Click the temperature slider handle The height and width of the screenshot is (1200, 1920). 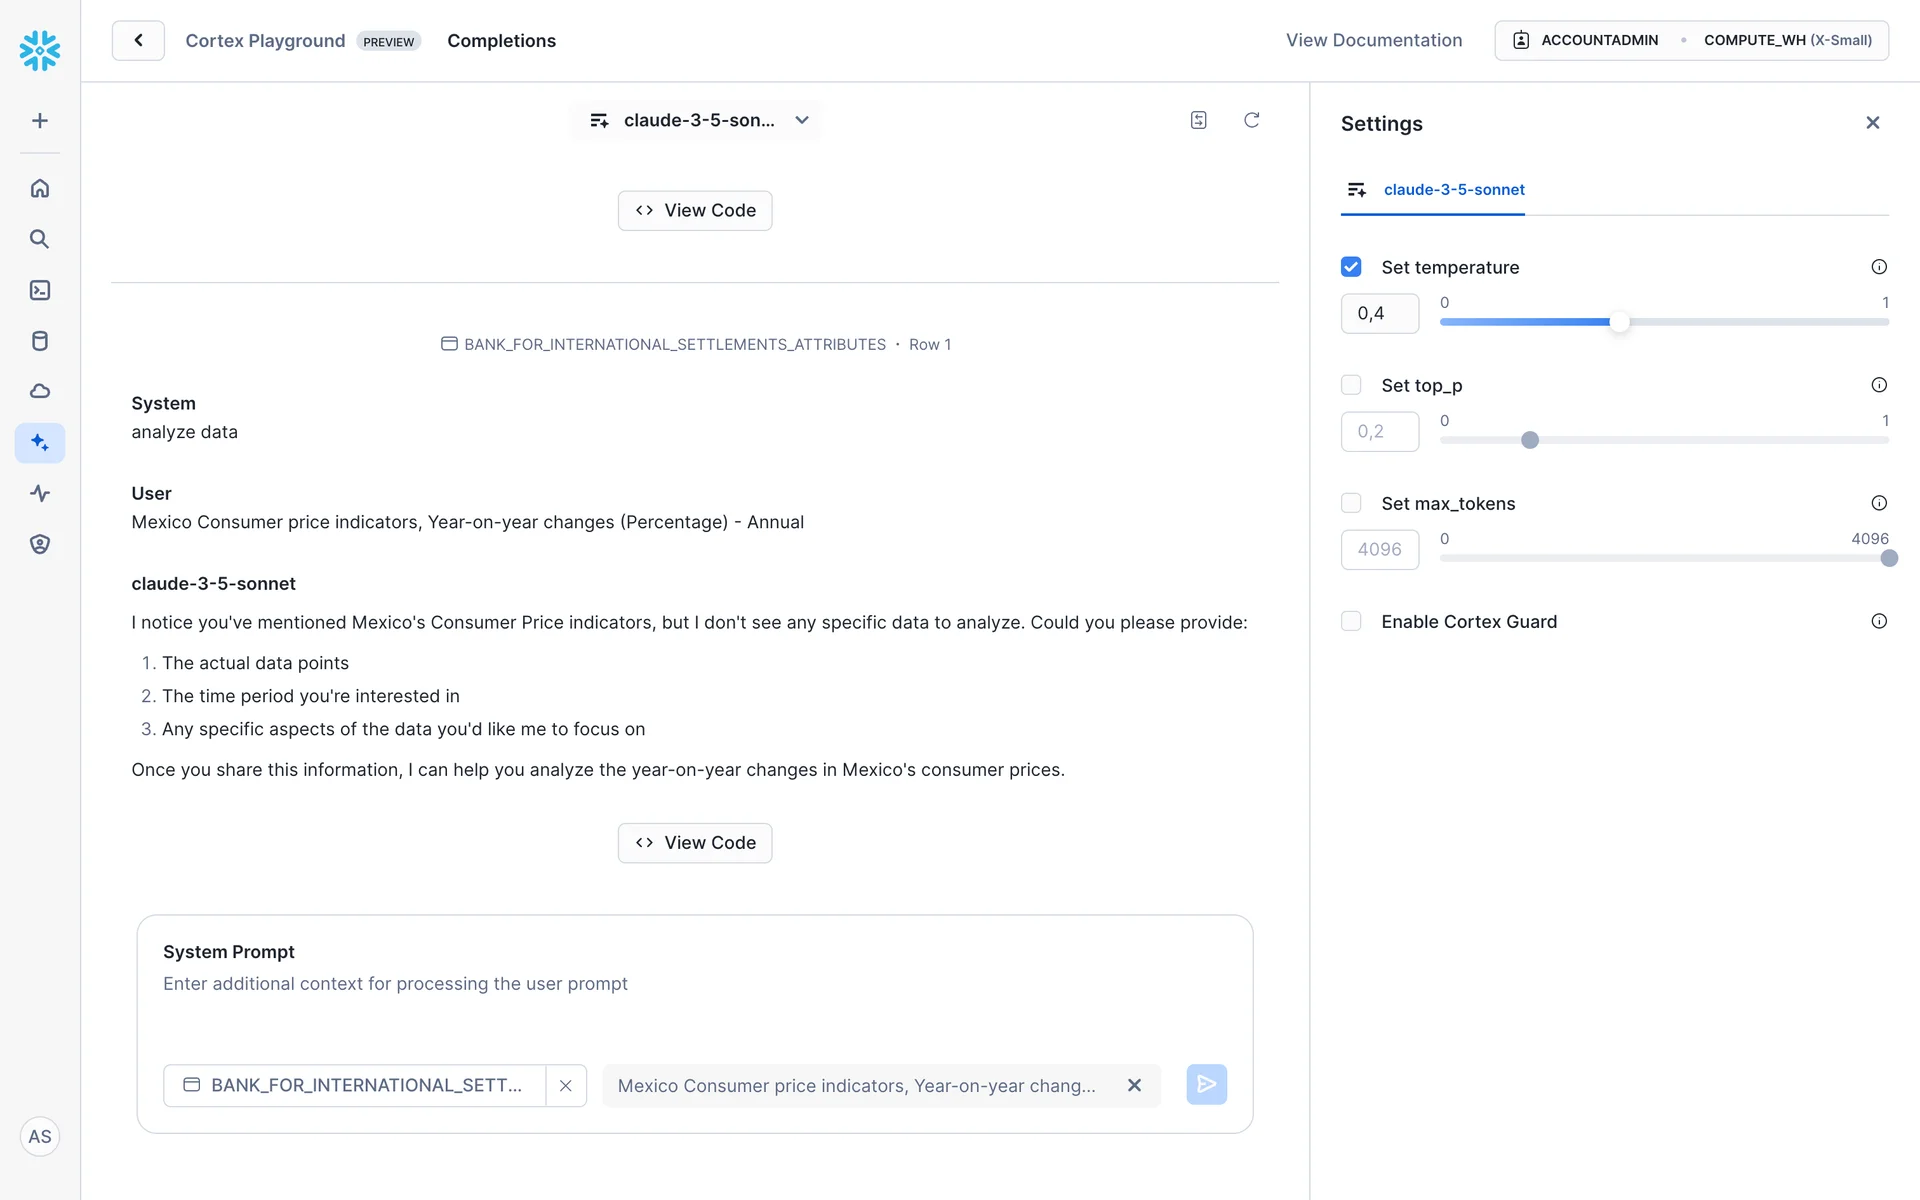[1619, 322]
